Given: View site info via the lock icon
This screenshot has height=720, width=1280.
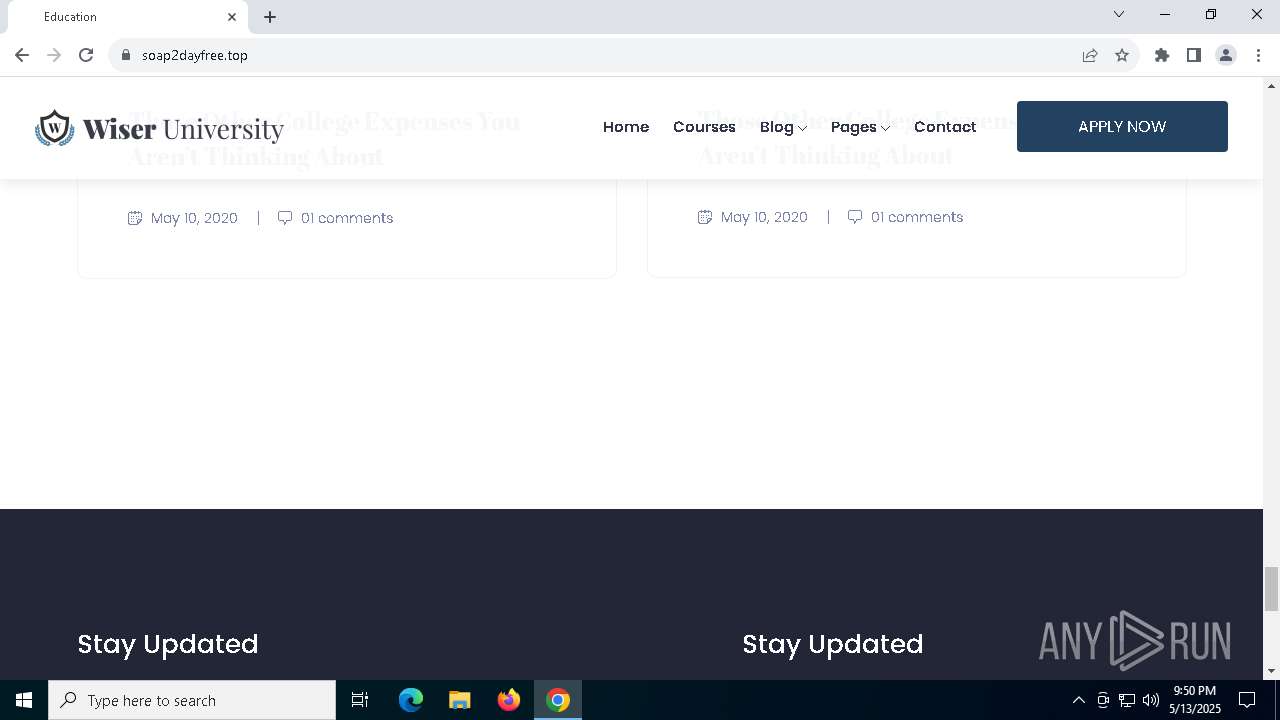Looking at the screenshot, I should pyautogui.click(x=126, y=55).
